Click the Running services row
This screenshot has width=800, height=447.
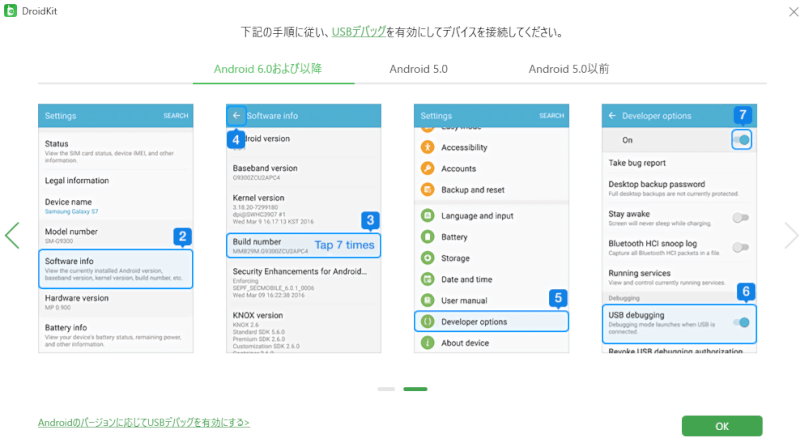(x=679, y=277)
